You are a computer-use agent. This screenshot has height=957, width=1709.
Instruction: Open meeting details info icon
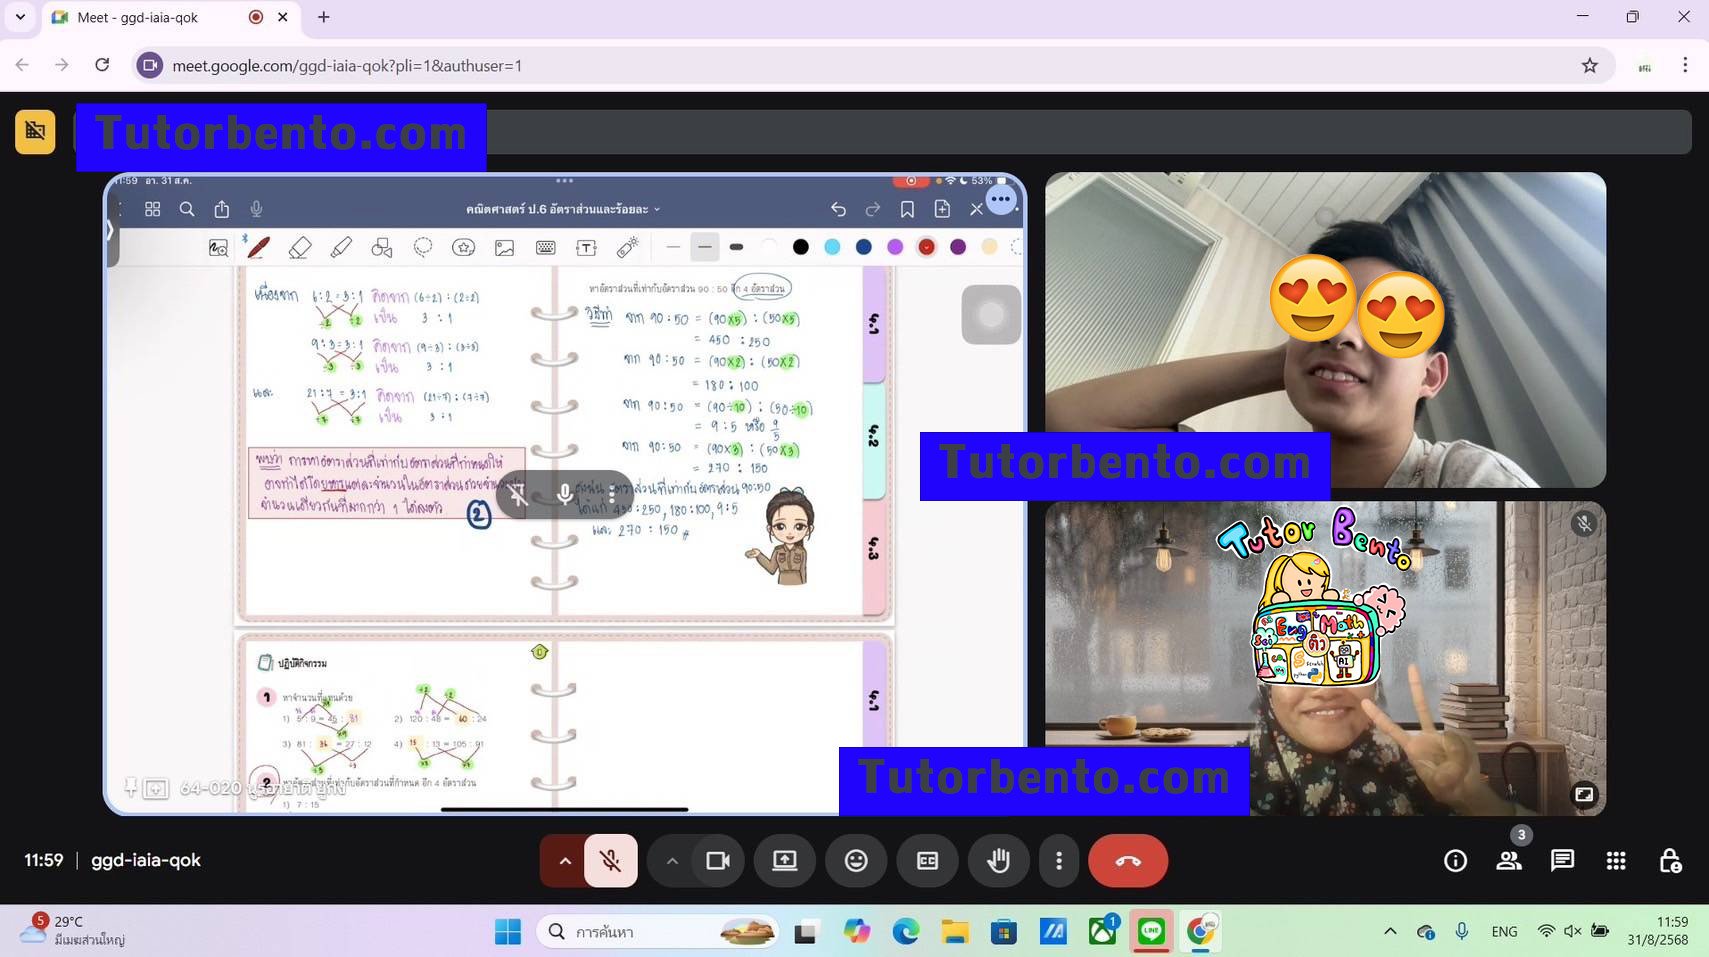(1456, 860)
